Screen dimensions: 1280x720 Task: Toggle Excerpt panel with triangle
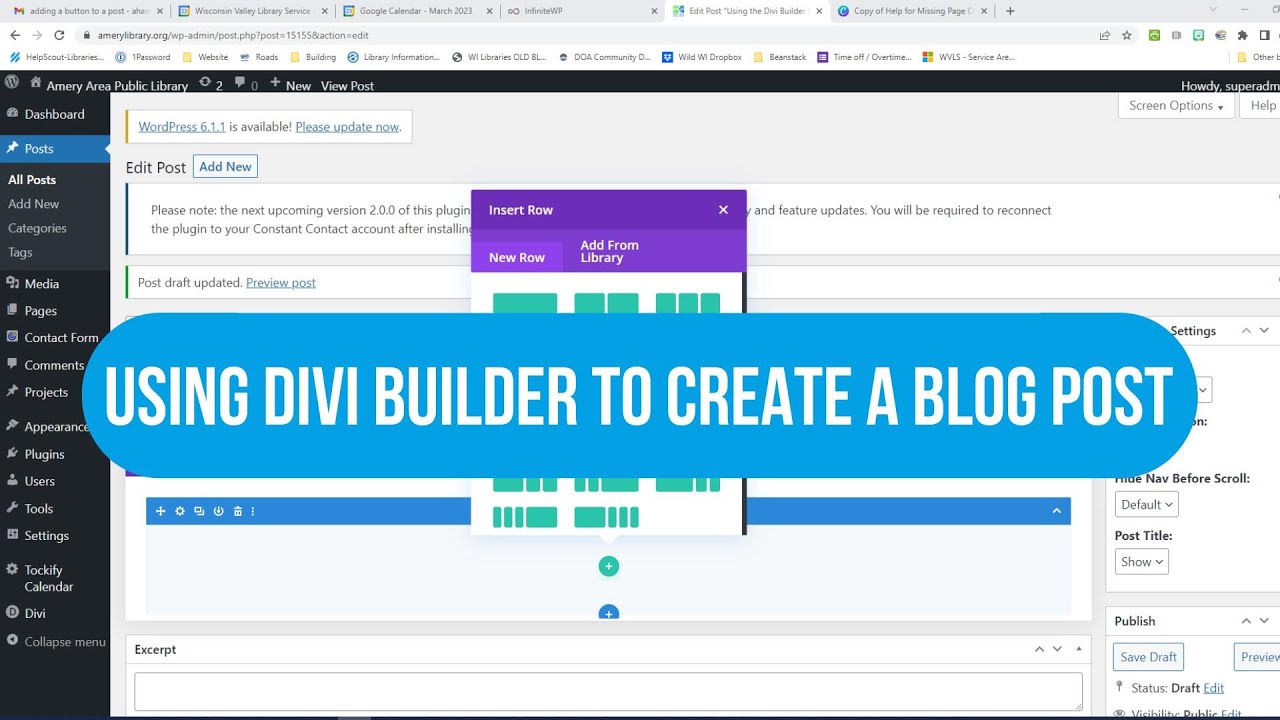coord(1078,649)
